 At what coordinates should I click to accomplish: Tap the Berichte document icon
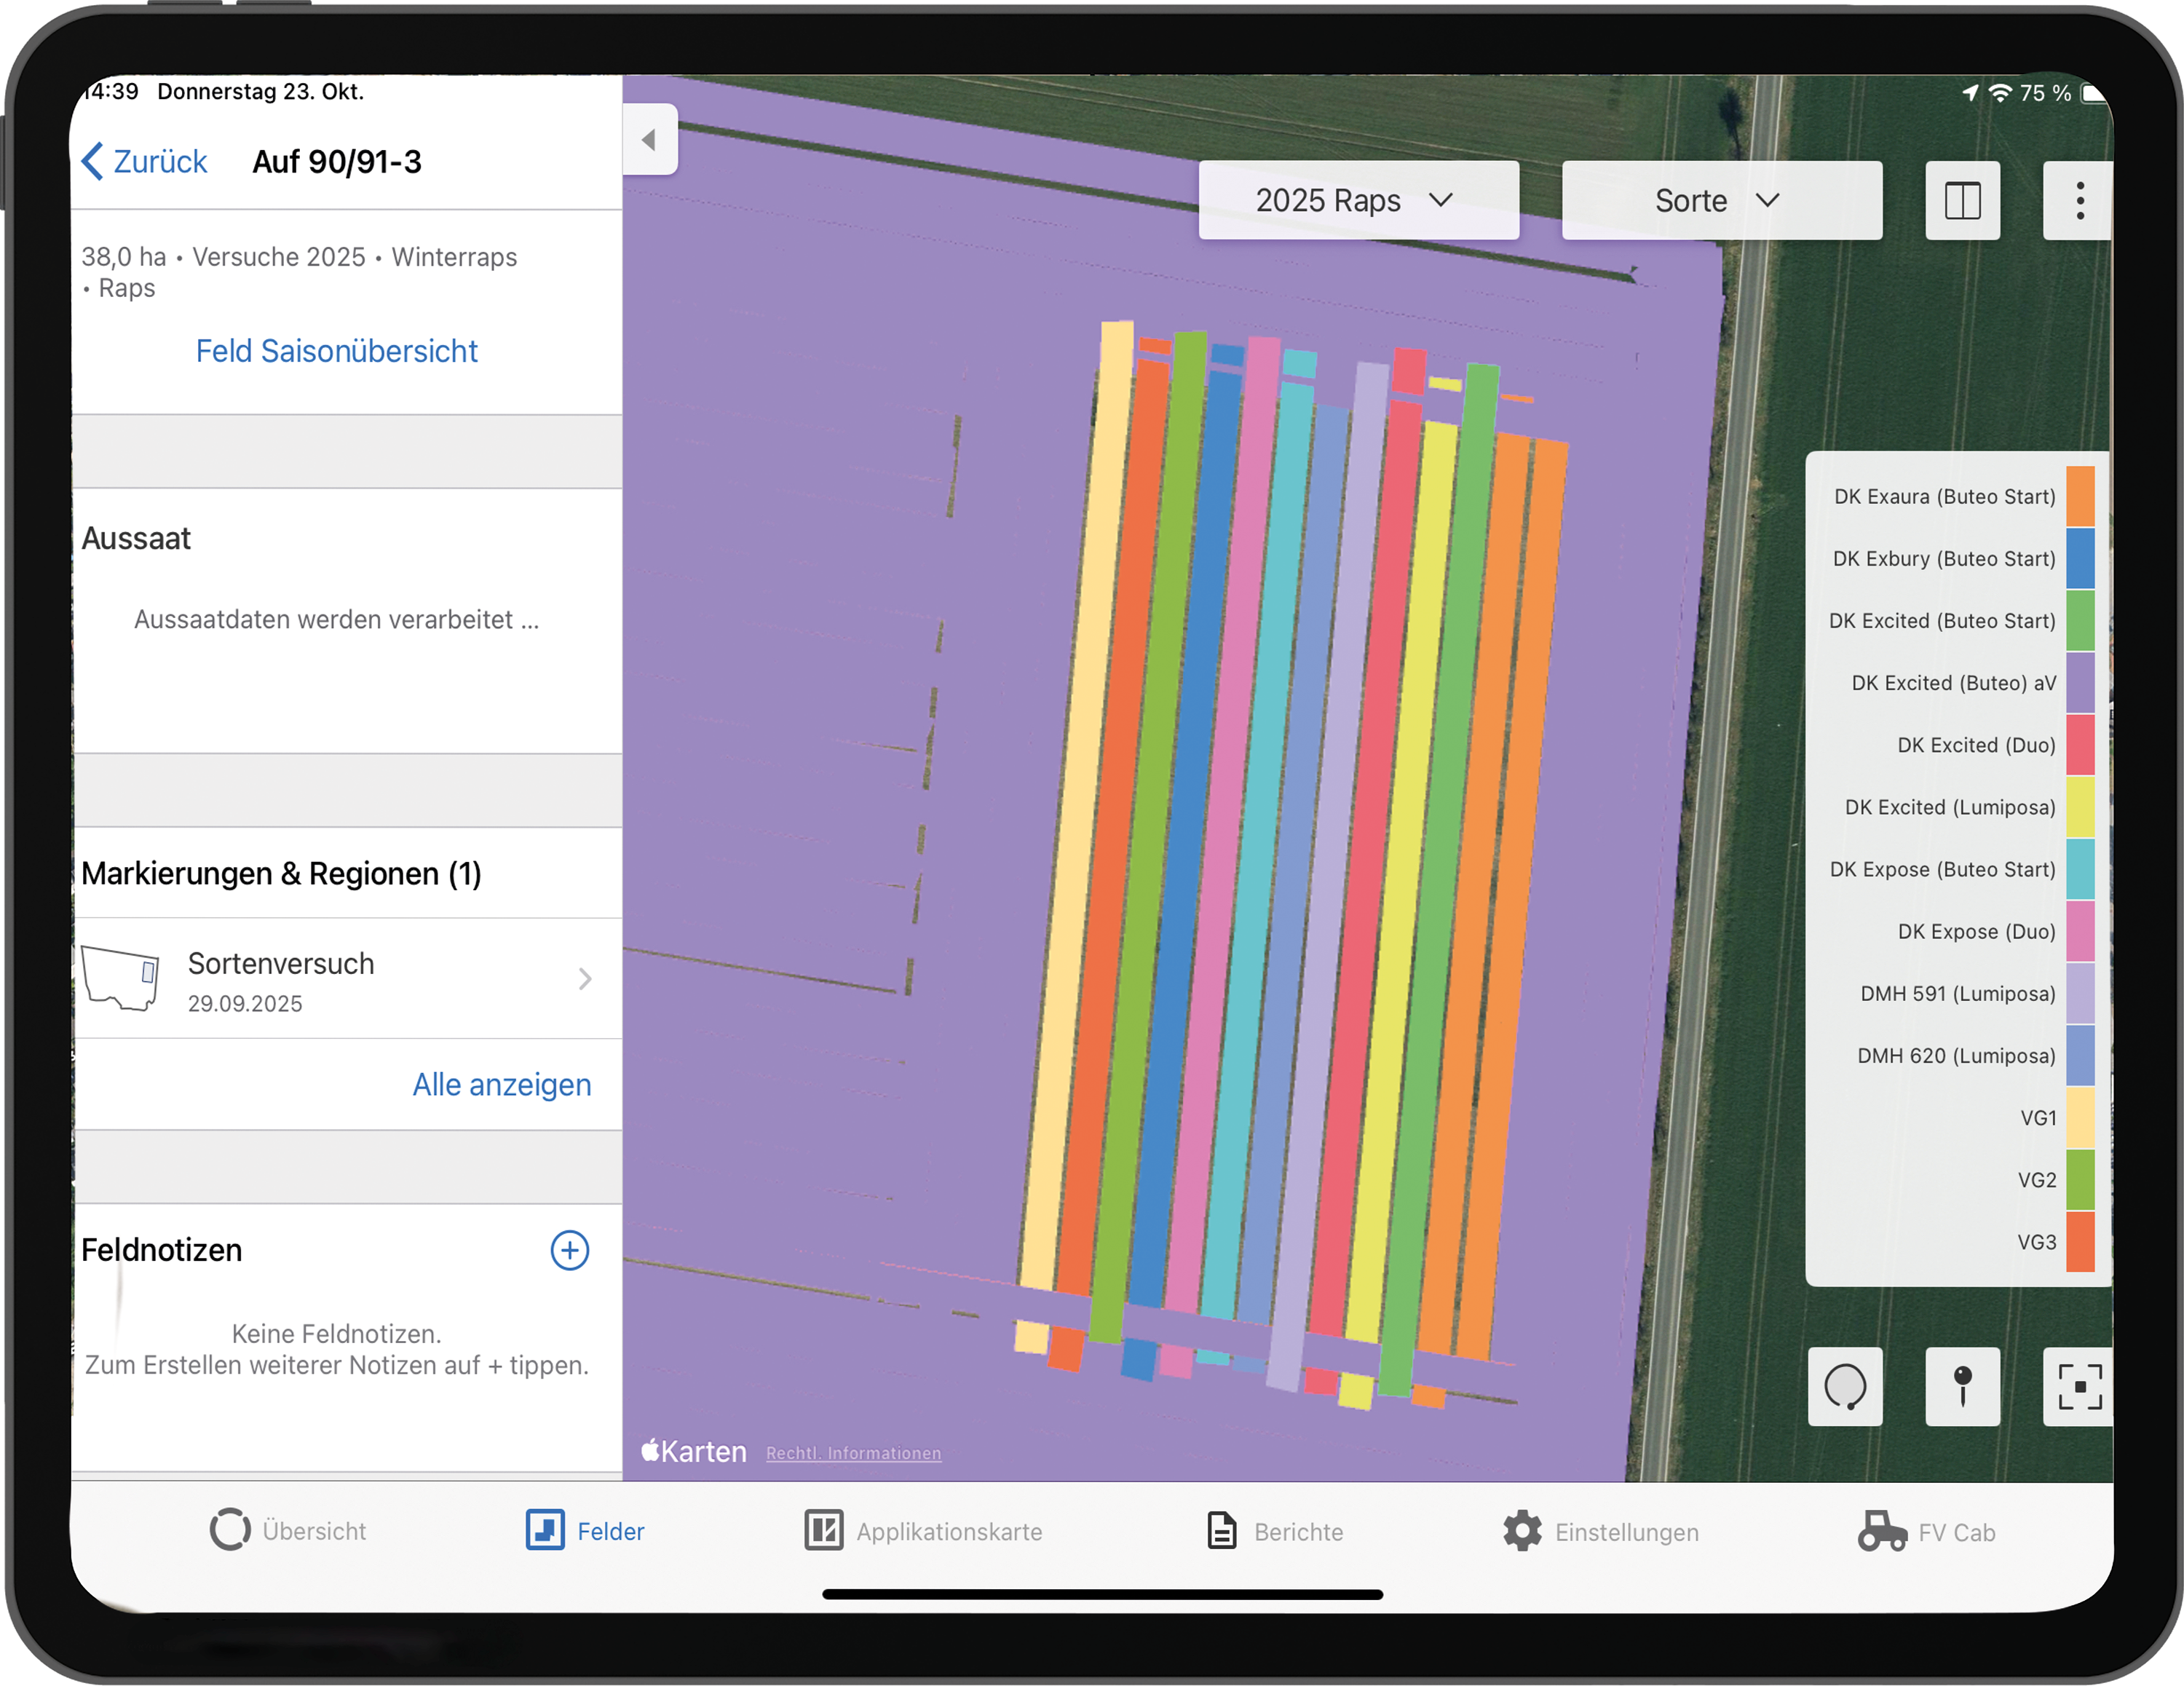[1221, 1530]
